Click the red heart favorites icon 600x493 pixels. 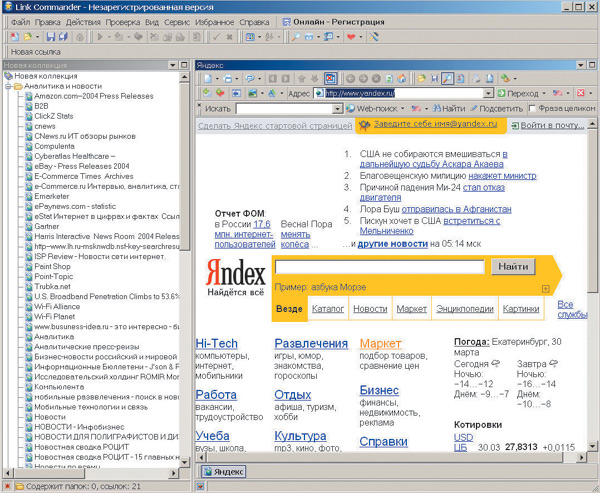[x=351, y=37]
